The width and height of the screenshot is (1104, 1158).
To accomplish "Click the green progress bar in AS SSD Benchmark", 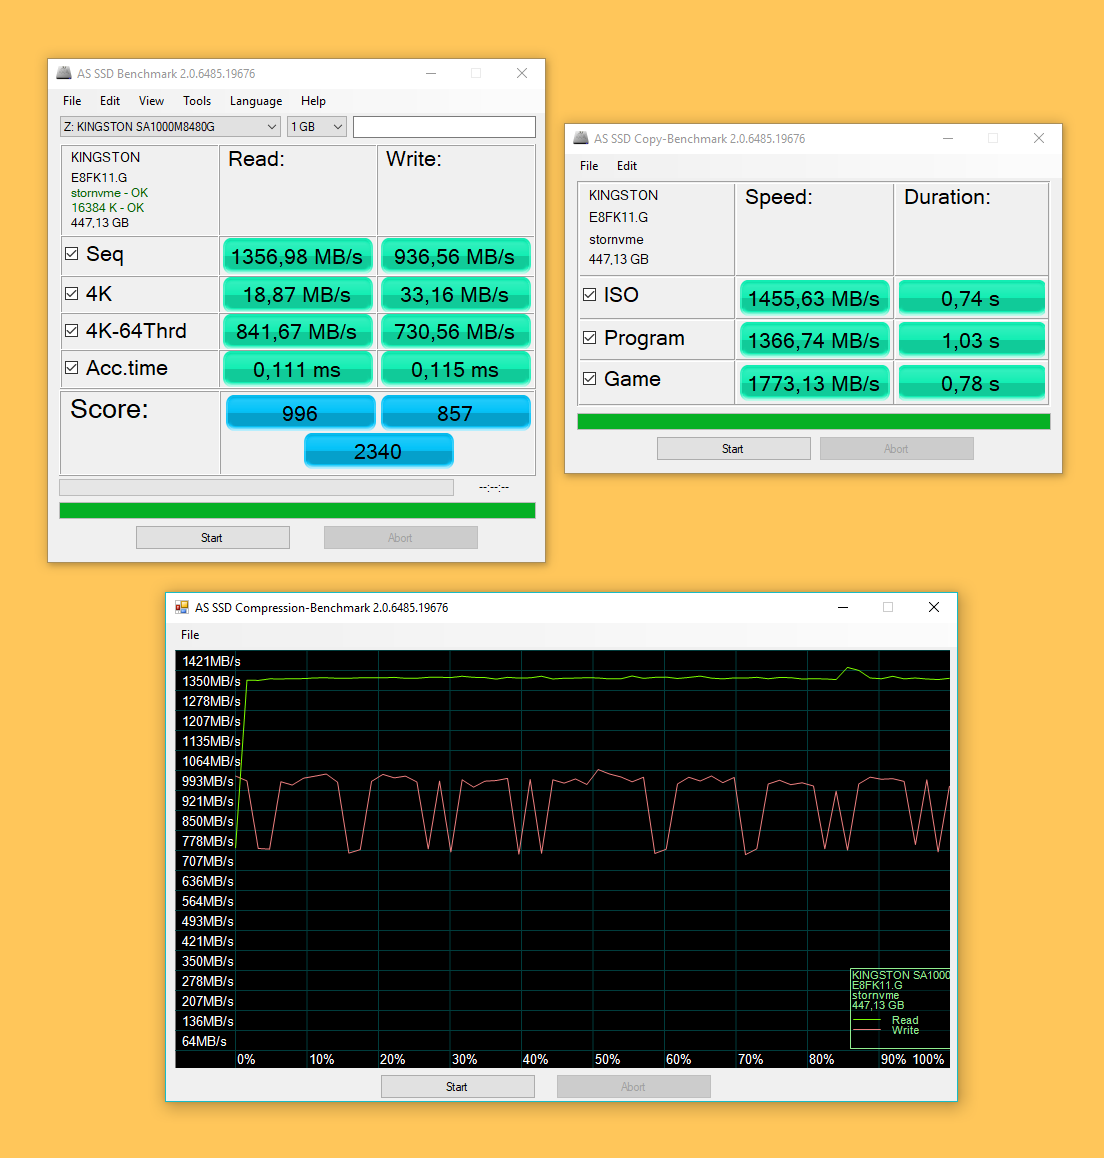I will 298,510.
